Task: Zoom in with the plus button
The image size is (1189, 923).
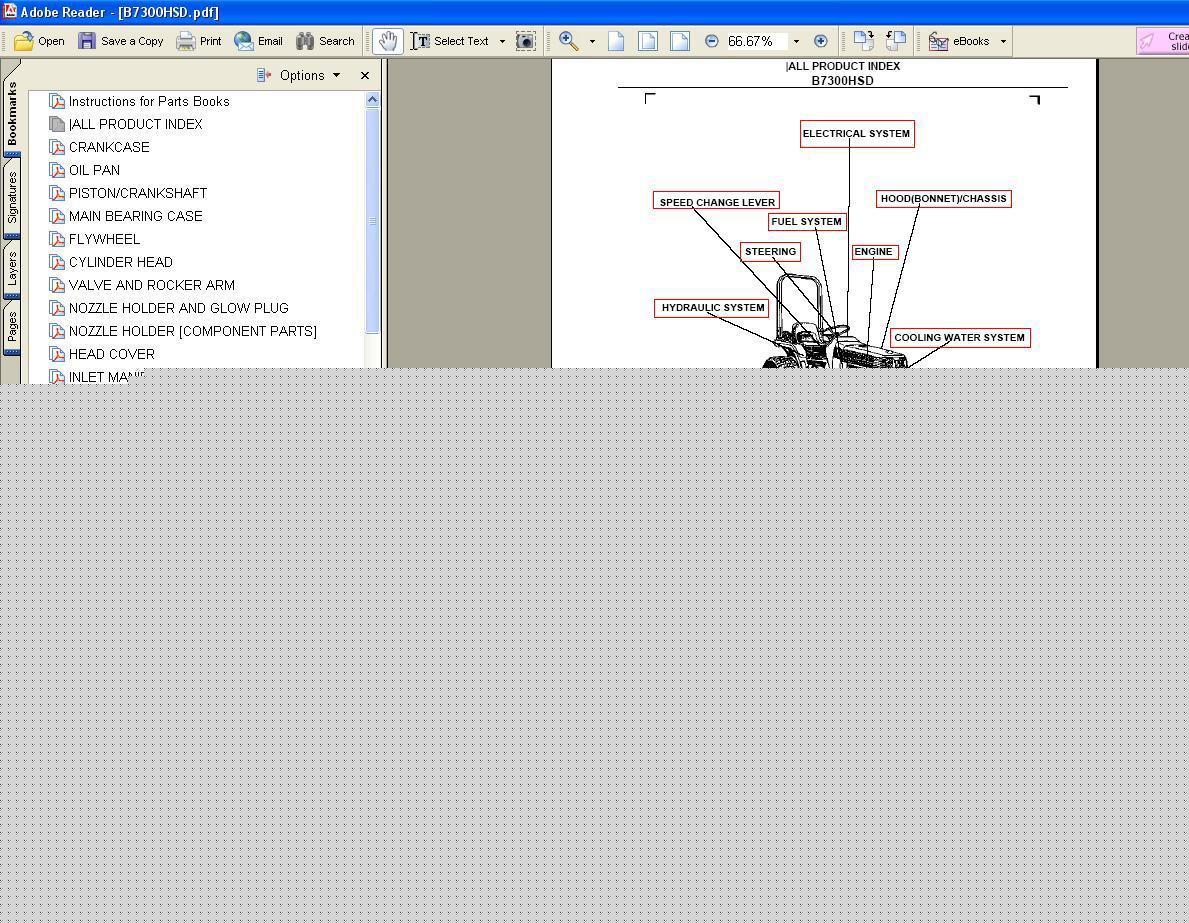Action: coord(820,41)
